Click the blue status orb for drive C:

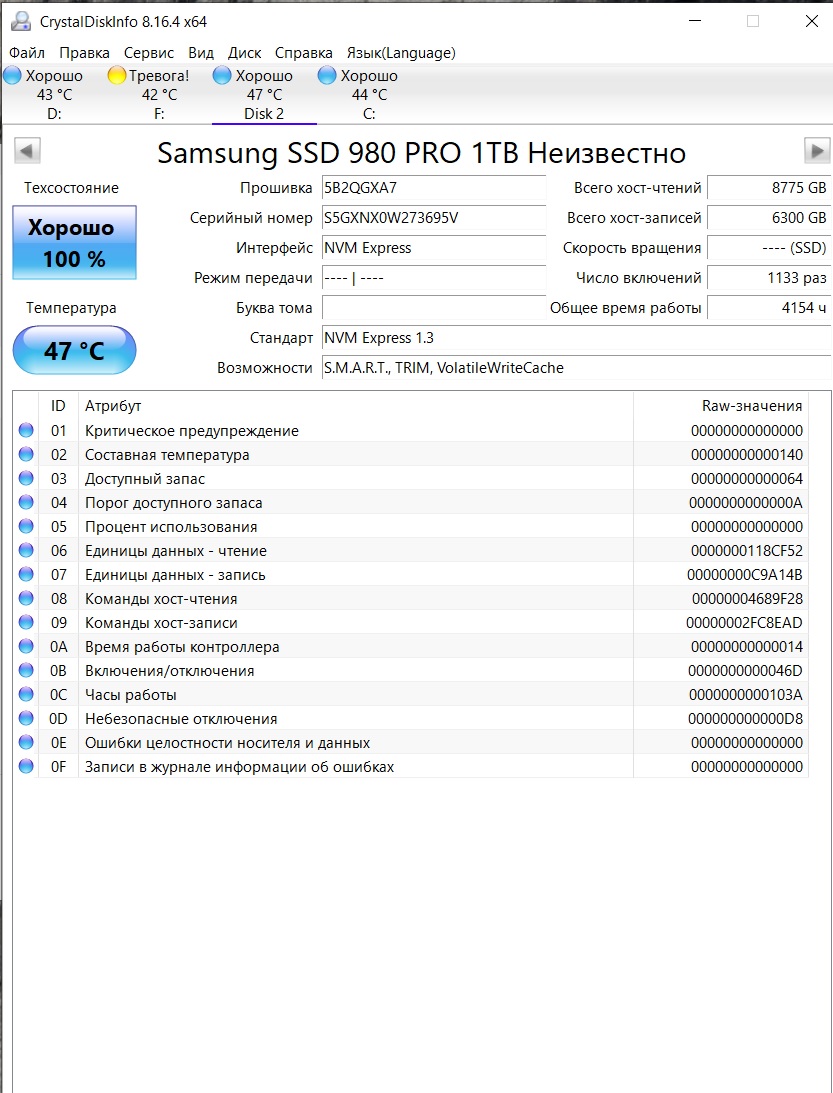pos(327,76)
